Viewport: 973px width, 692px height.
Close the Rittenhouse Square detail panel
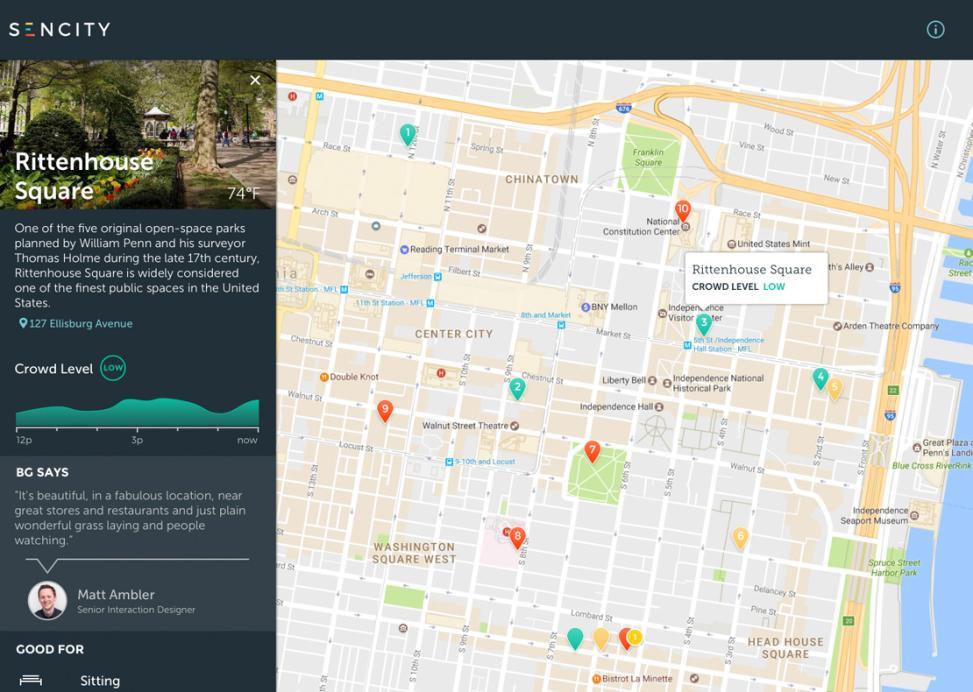(255, 80)
